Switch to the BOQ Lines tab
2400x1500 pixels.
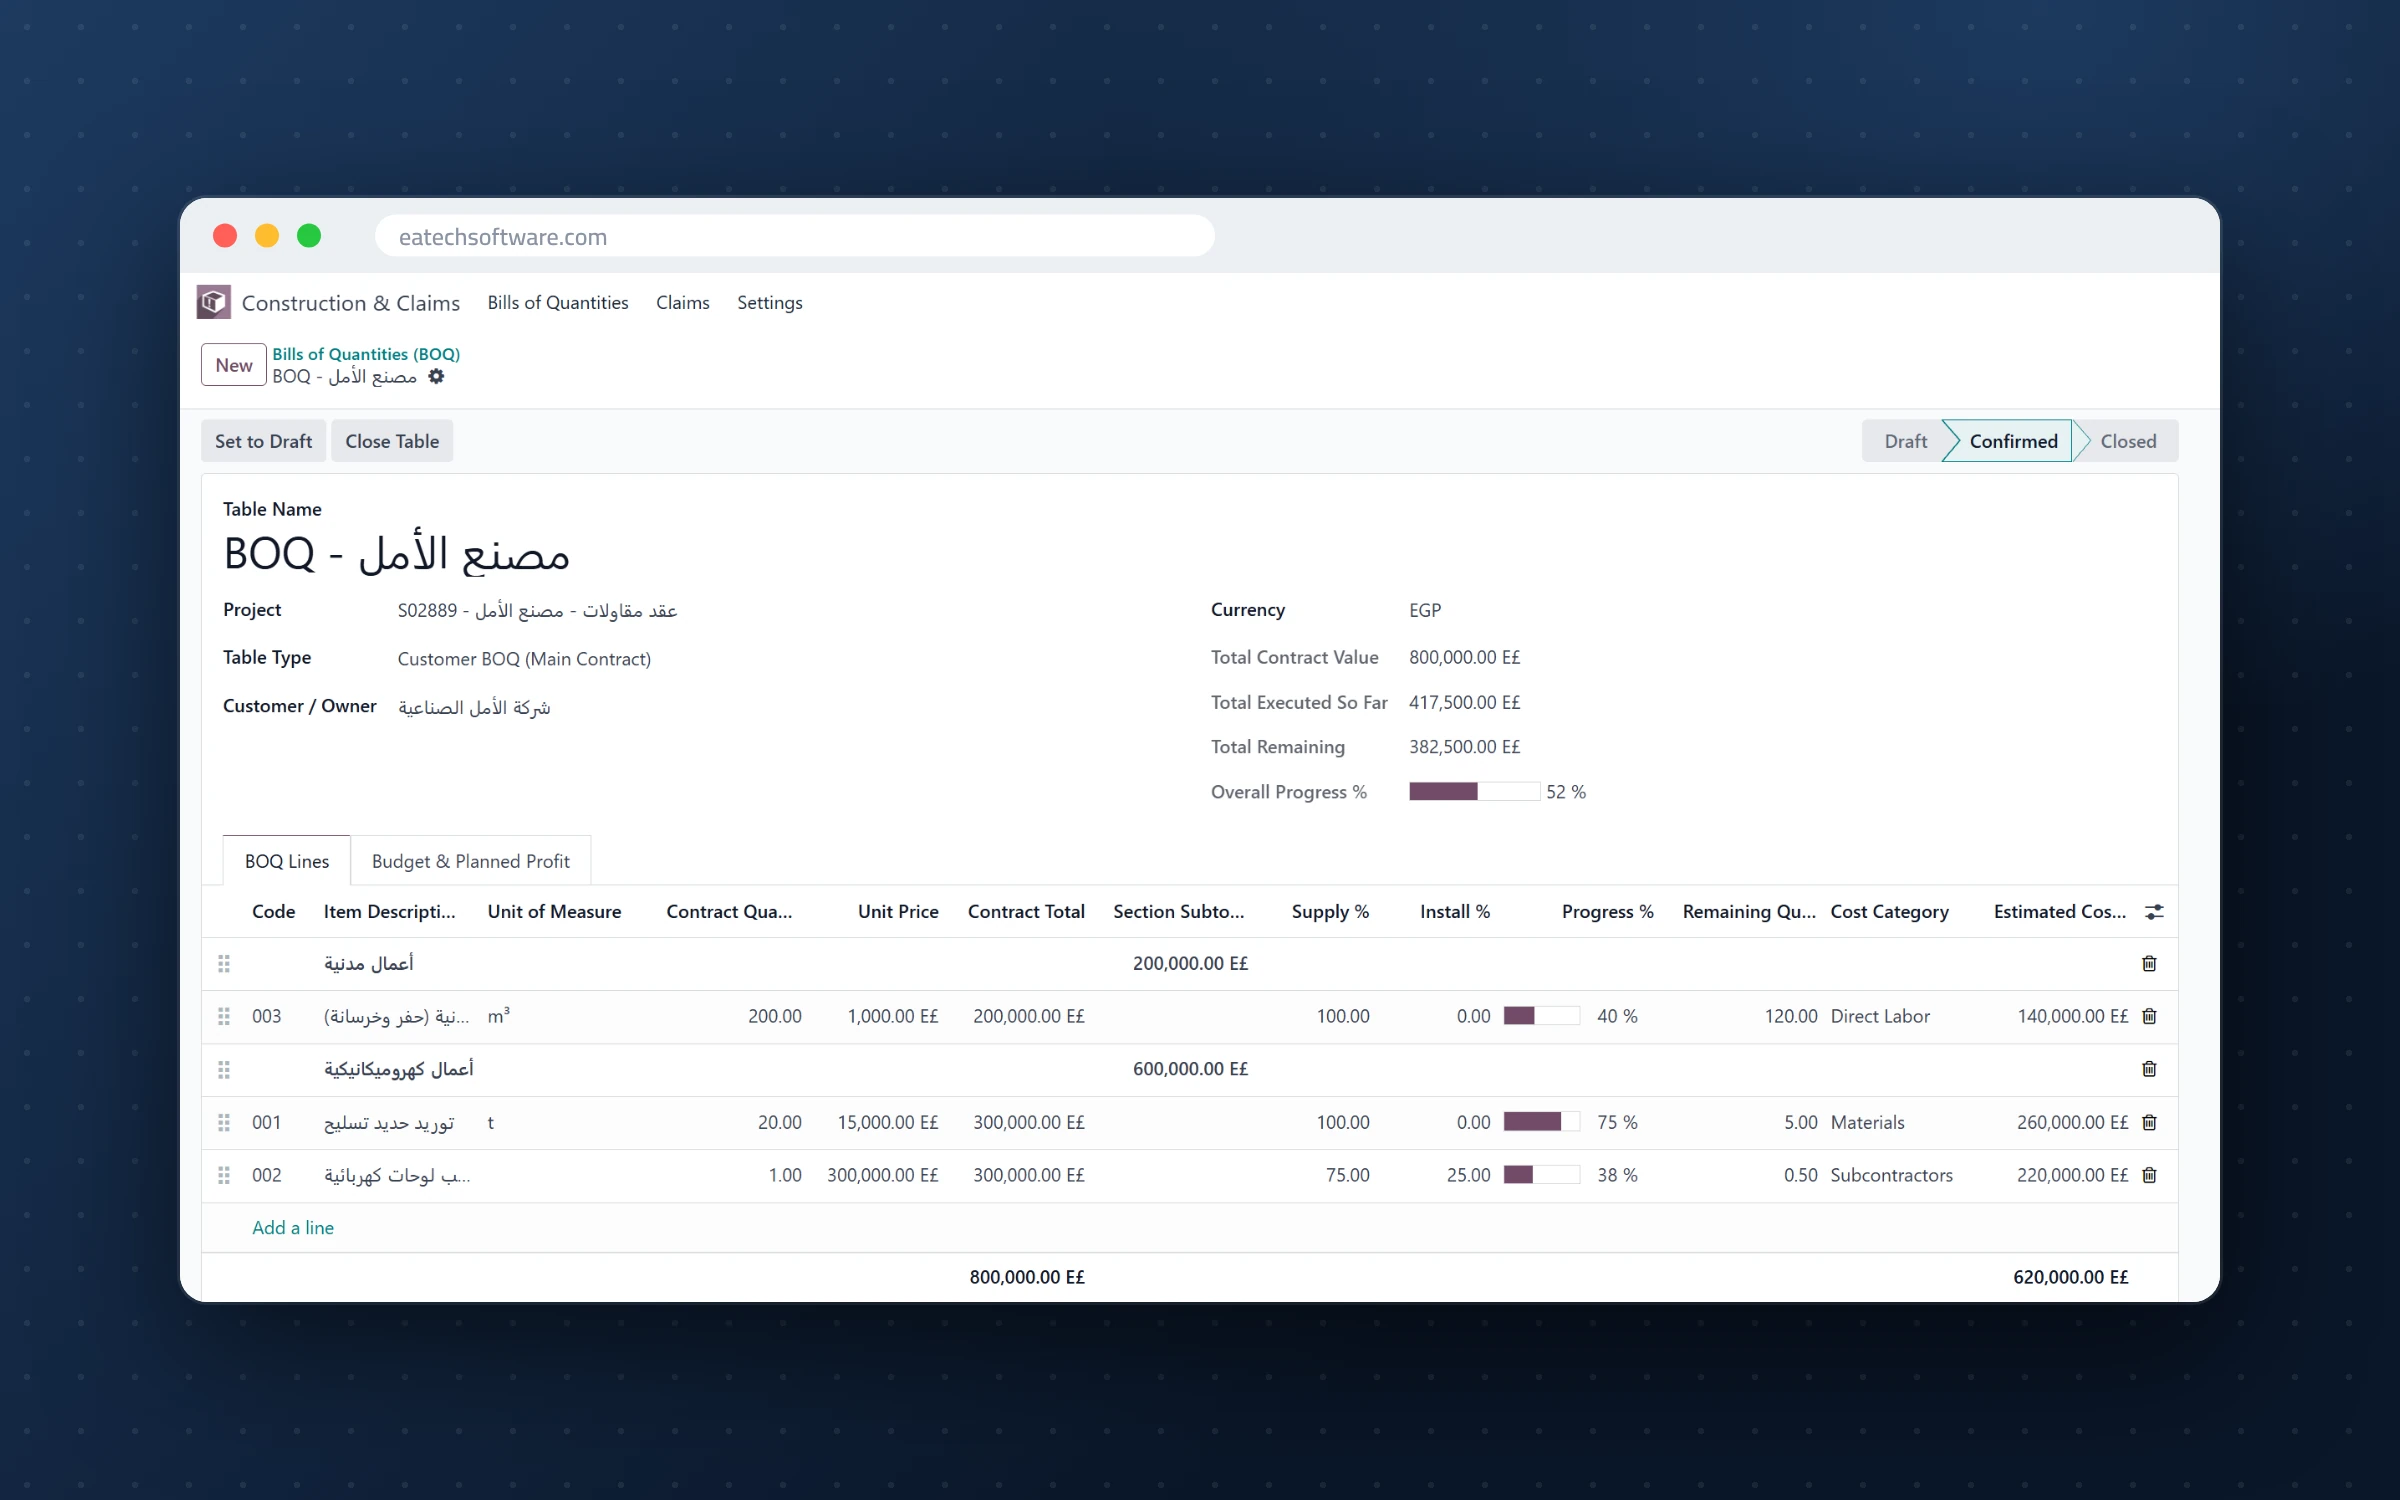coord(287,861)
